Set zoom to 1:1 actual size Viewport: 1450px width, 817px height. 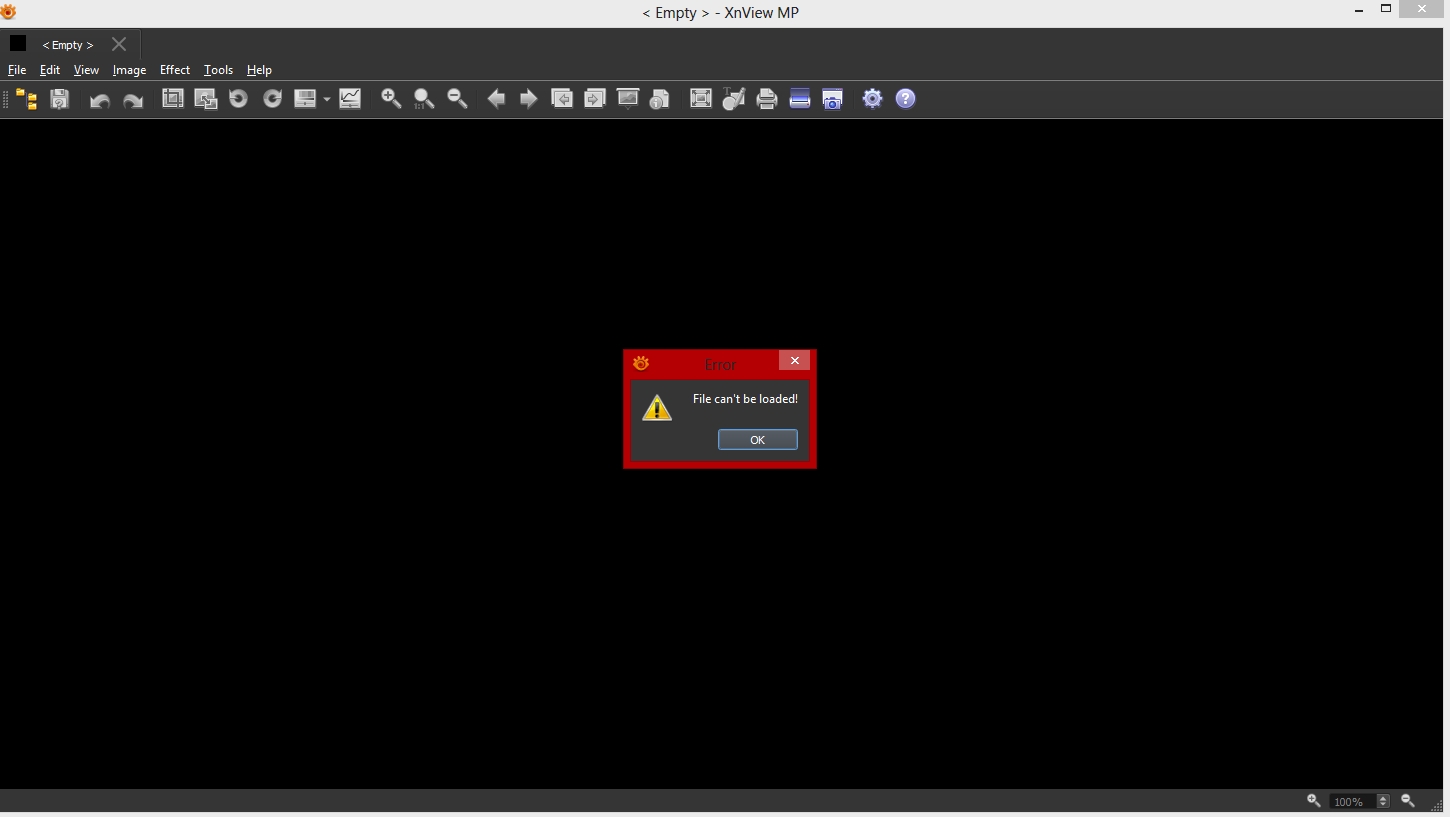(425, 98)
